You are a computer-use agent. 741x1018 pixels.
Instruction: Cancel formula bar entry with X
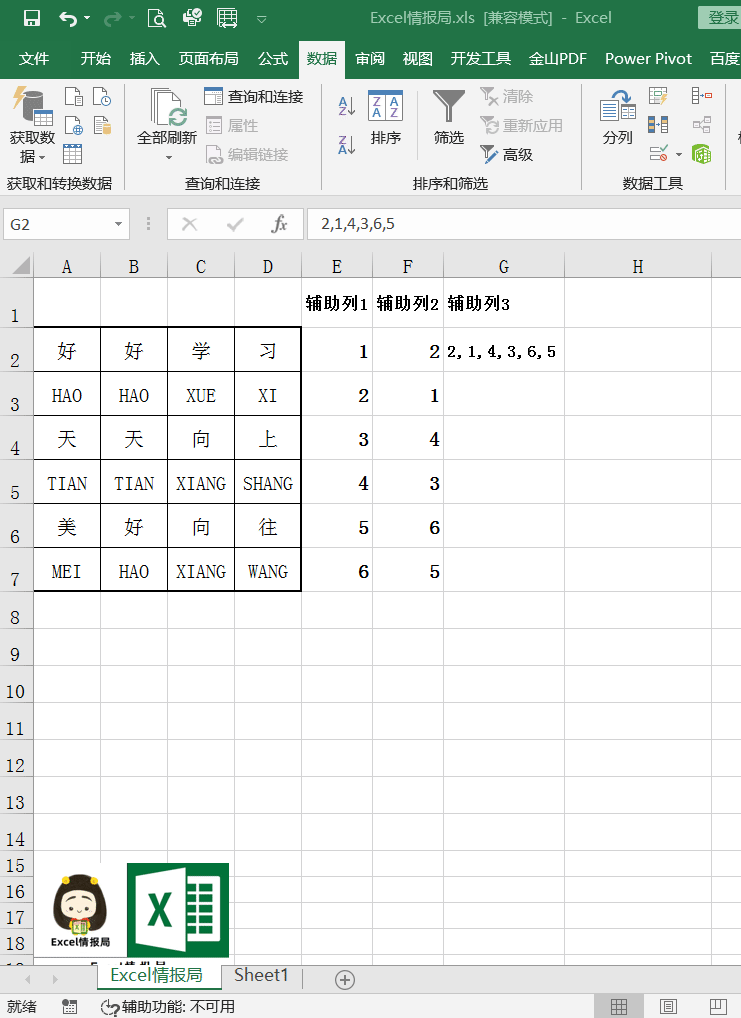190,225
